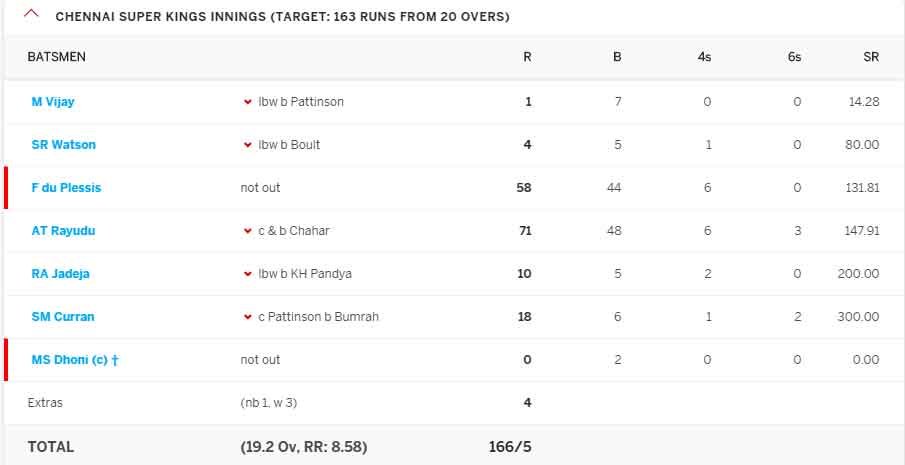The width and height of the screenshot is (905, 465).
Task: Expand SR Watson dismissal details arrow
Action: [x=247, y=145]
